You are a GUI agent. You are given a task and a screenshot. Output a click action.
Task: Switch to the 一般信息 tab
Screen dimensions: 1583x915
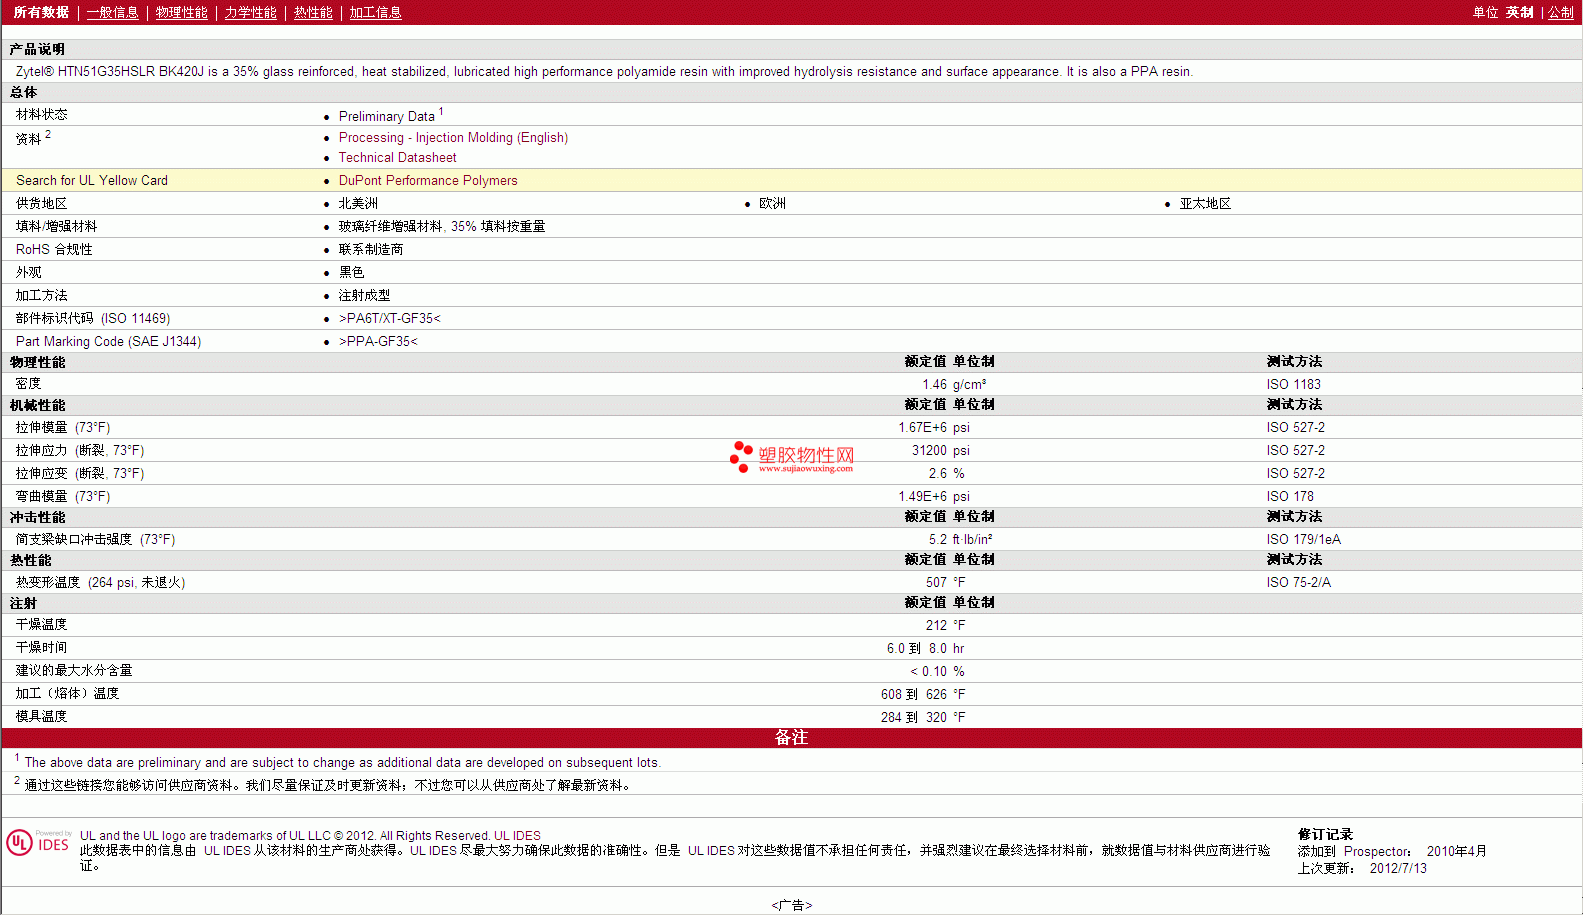(x=112, y=13)
